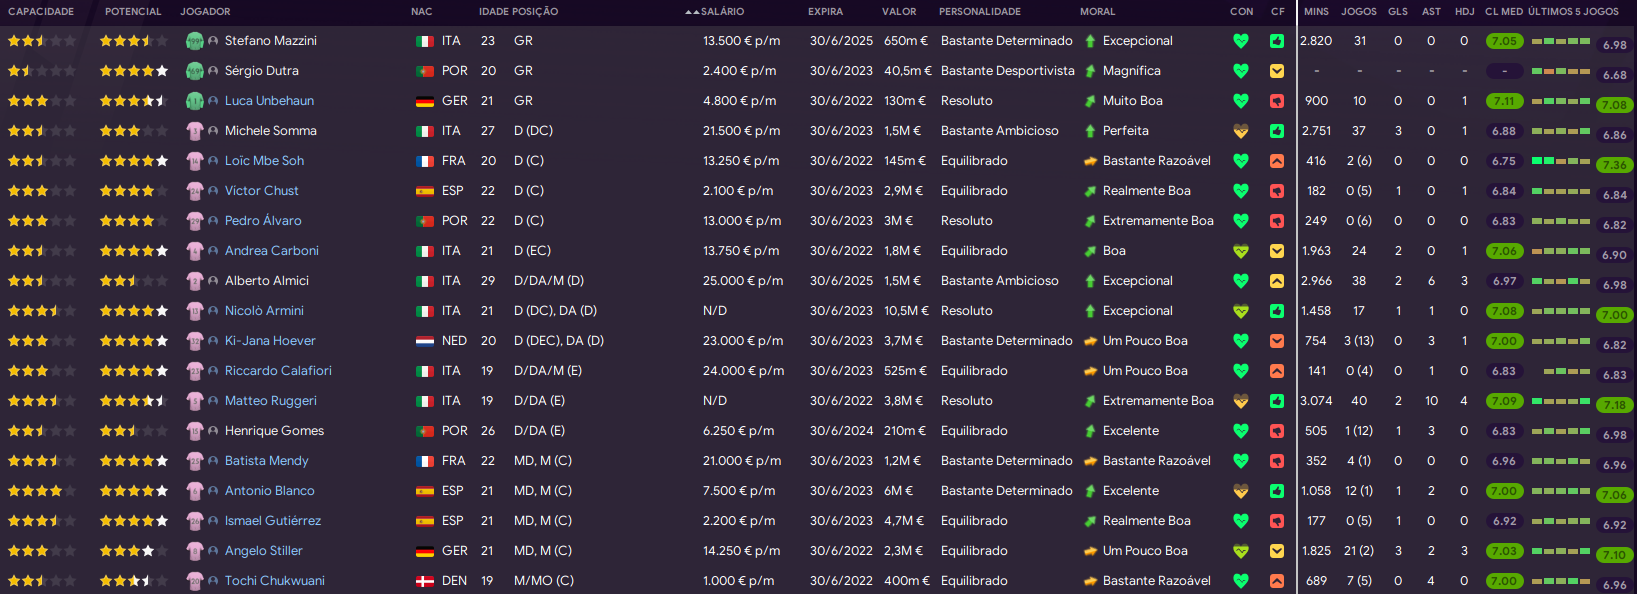1637x594 pixels.
Task: Sort players by CAPACIDADE column header
Action: click(41, 12)
